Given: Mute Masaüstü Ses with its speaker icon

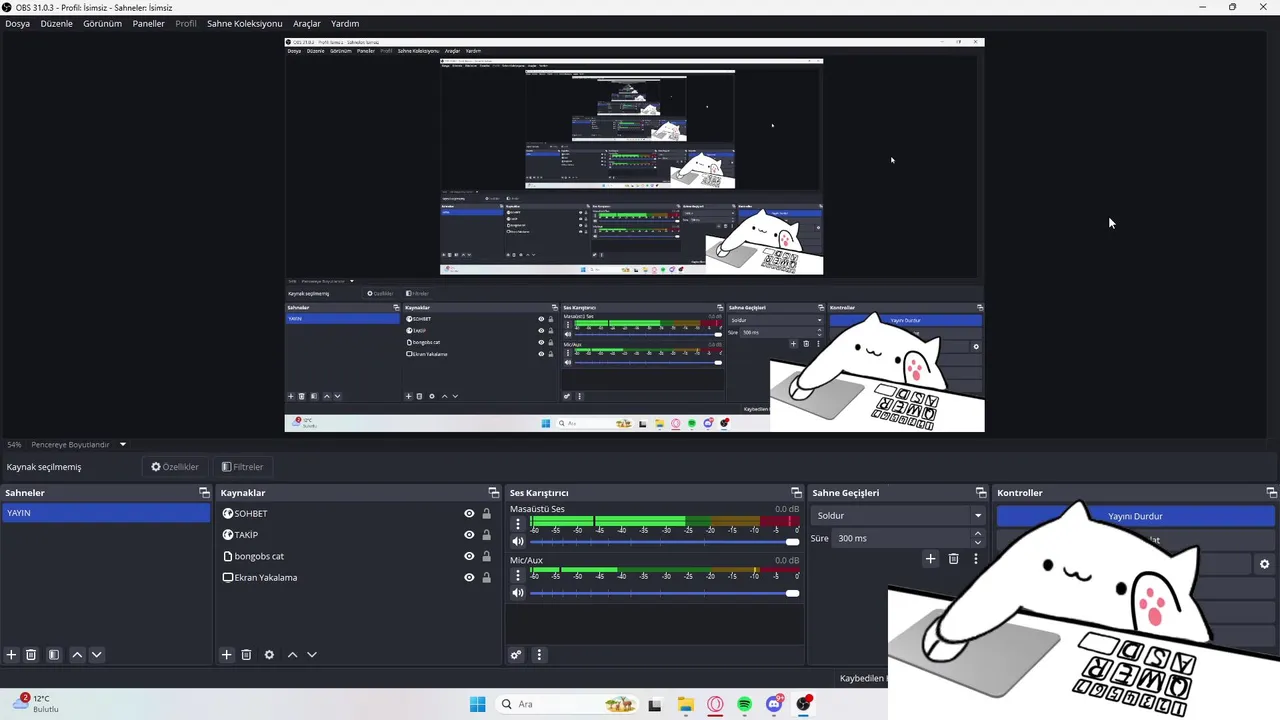Looking at the screenshot, I should click(x=517, y=542).
